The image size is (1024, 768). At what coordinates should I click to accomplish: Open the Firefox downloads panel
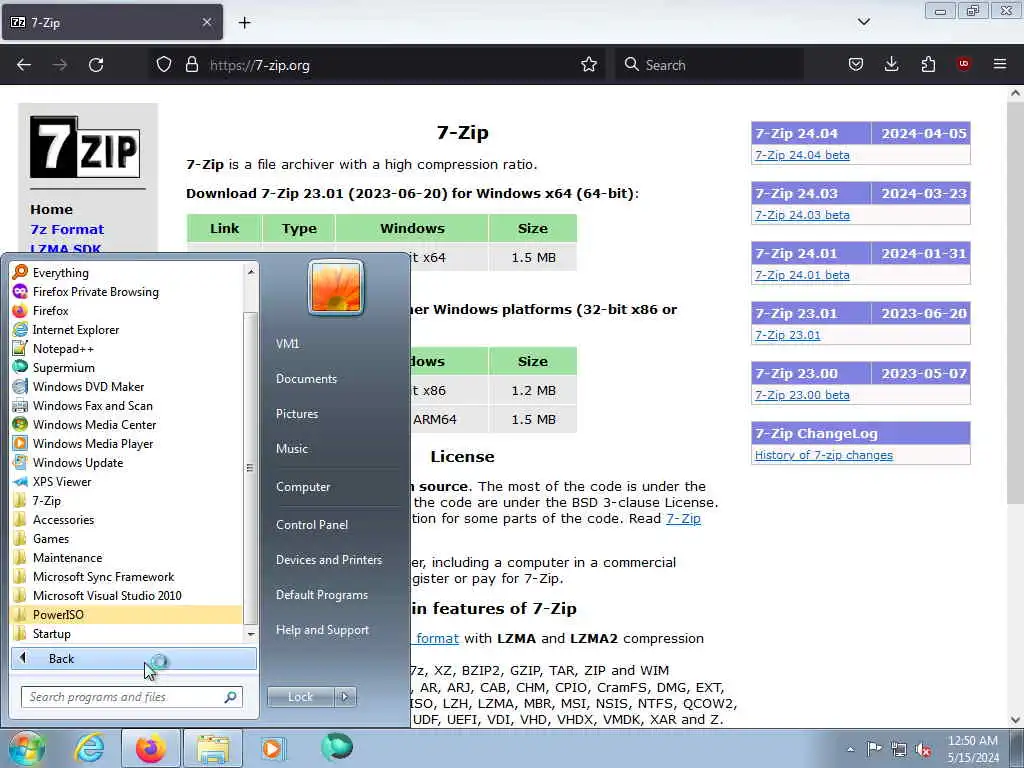[x=891, y=64]
